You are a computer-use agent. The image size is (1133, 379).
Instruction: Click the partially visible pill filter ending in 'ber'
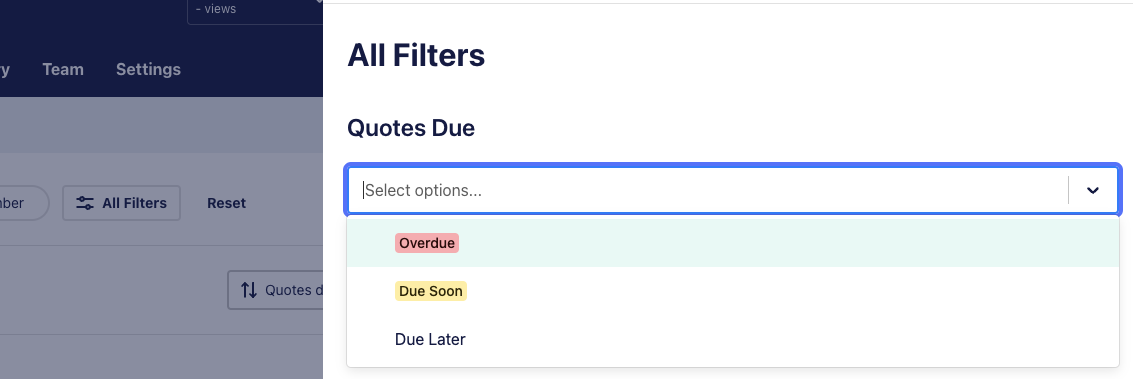pos(23,204)
